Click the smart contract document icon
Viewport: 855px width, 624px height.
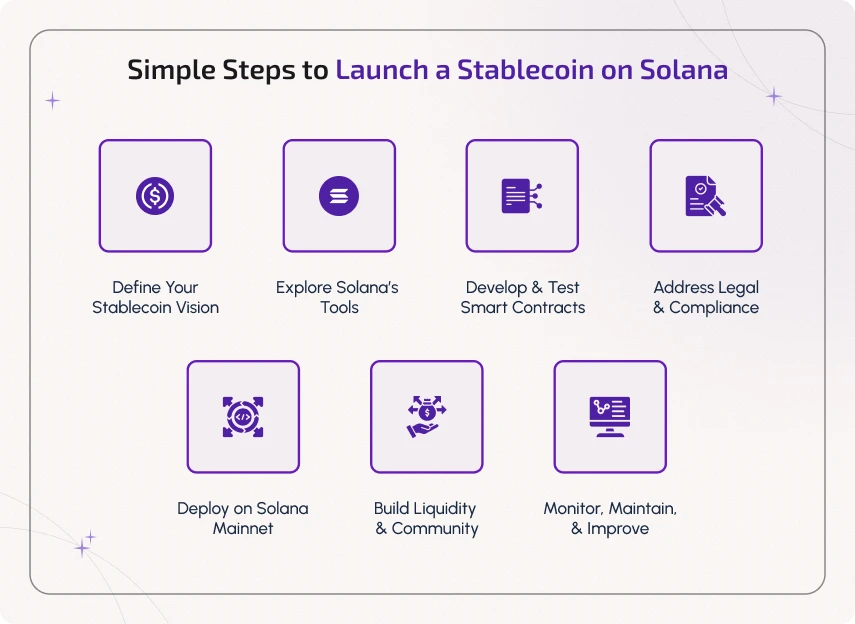tap(522, 196)
